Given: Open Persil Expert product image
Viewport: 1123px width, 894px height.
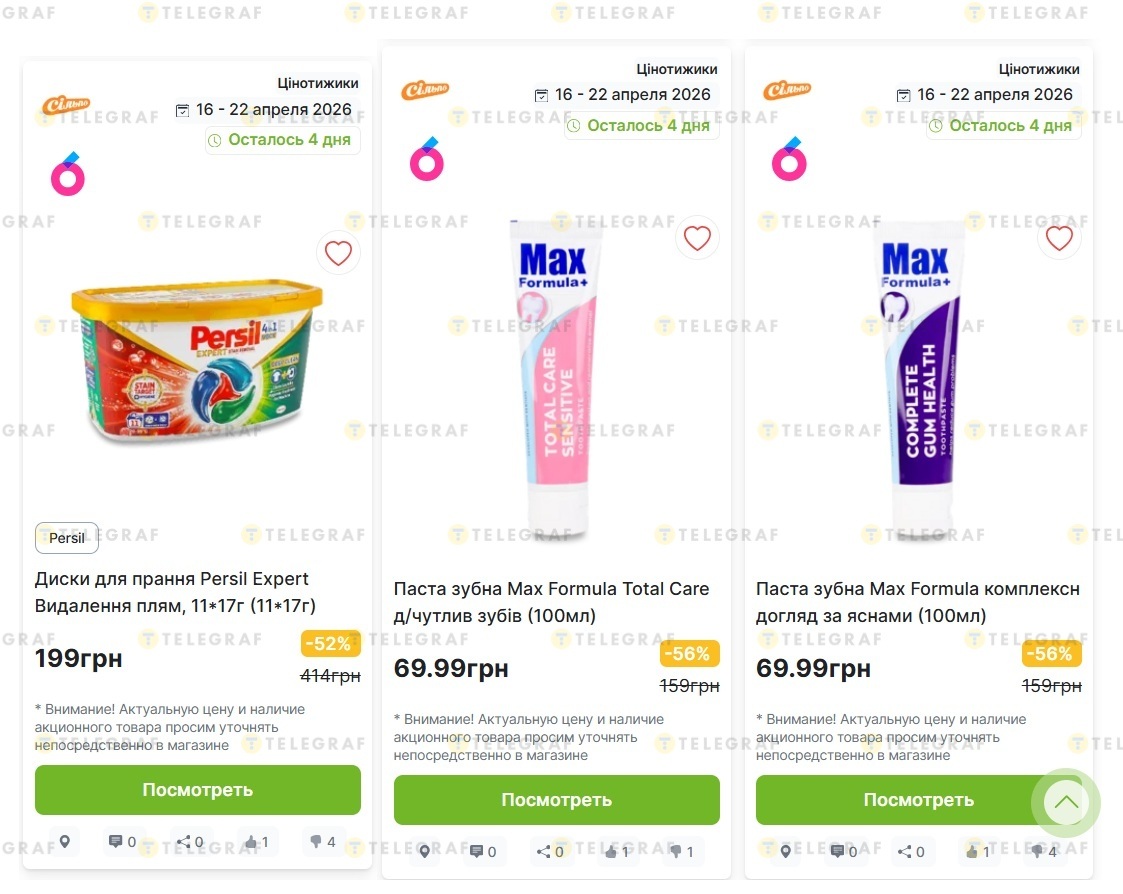Looking at the screenshot, I should pyautogui.click(x=197, y=360).
